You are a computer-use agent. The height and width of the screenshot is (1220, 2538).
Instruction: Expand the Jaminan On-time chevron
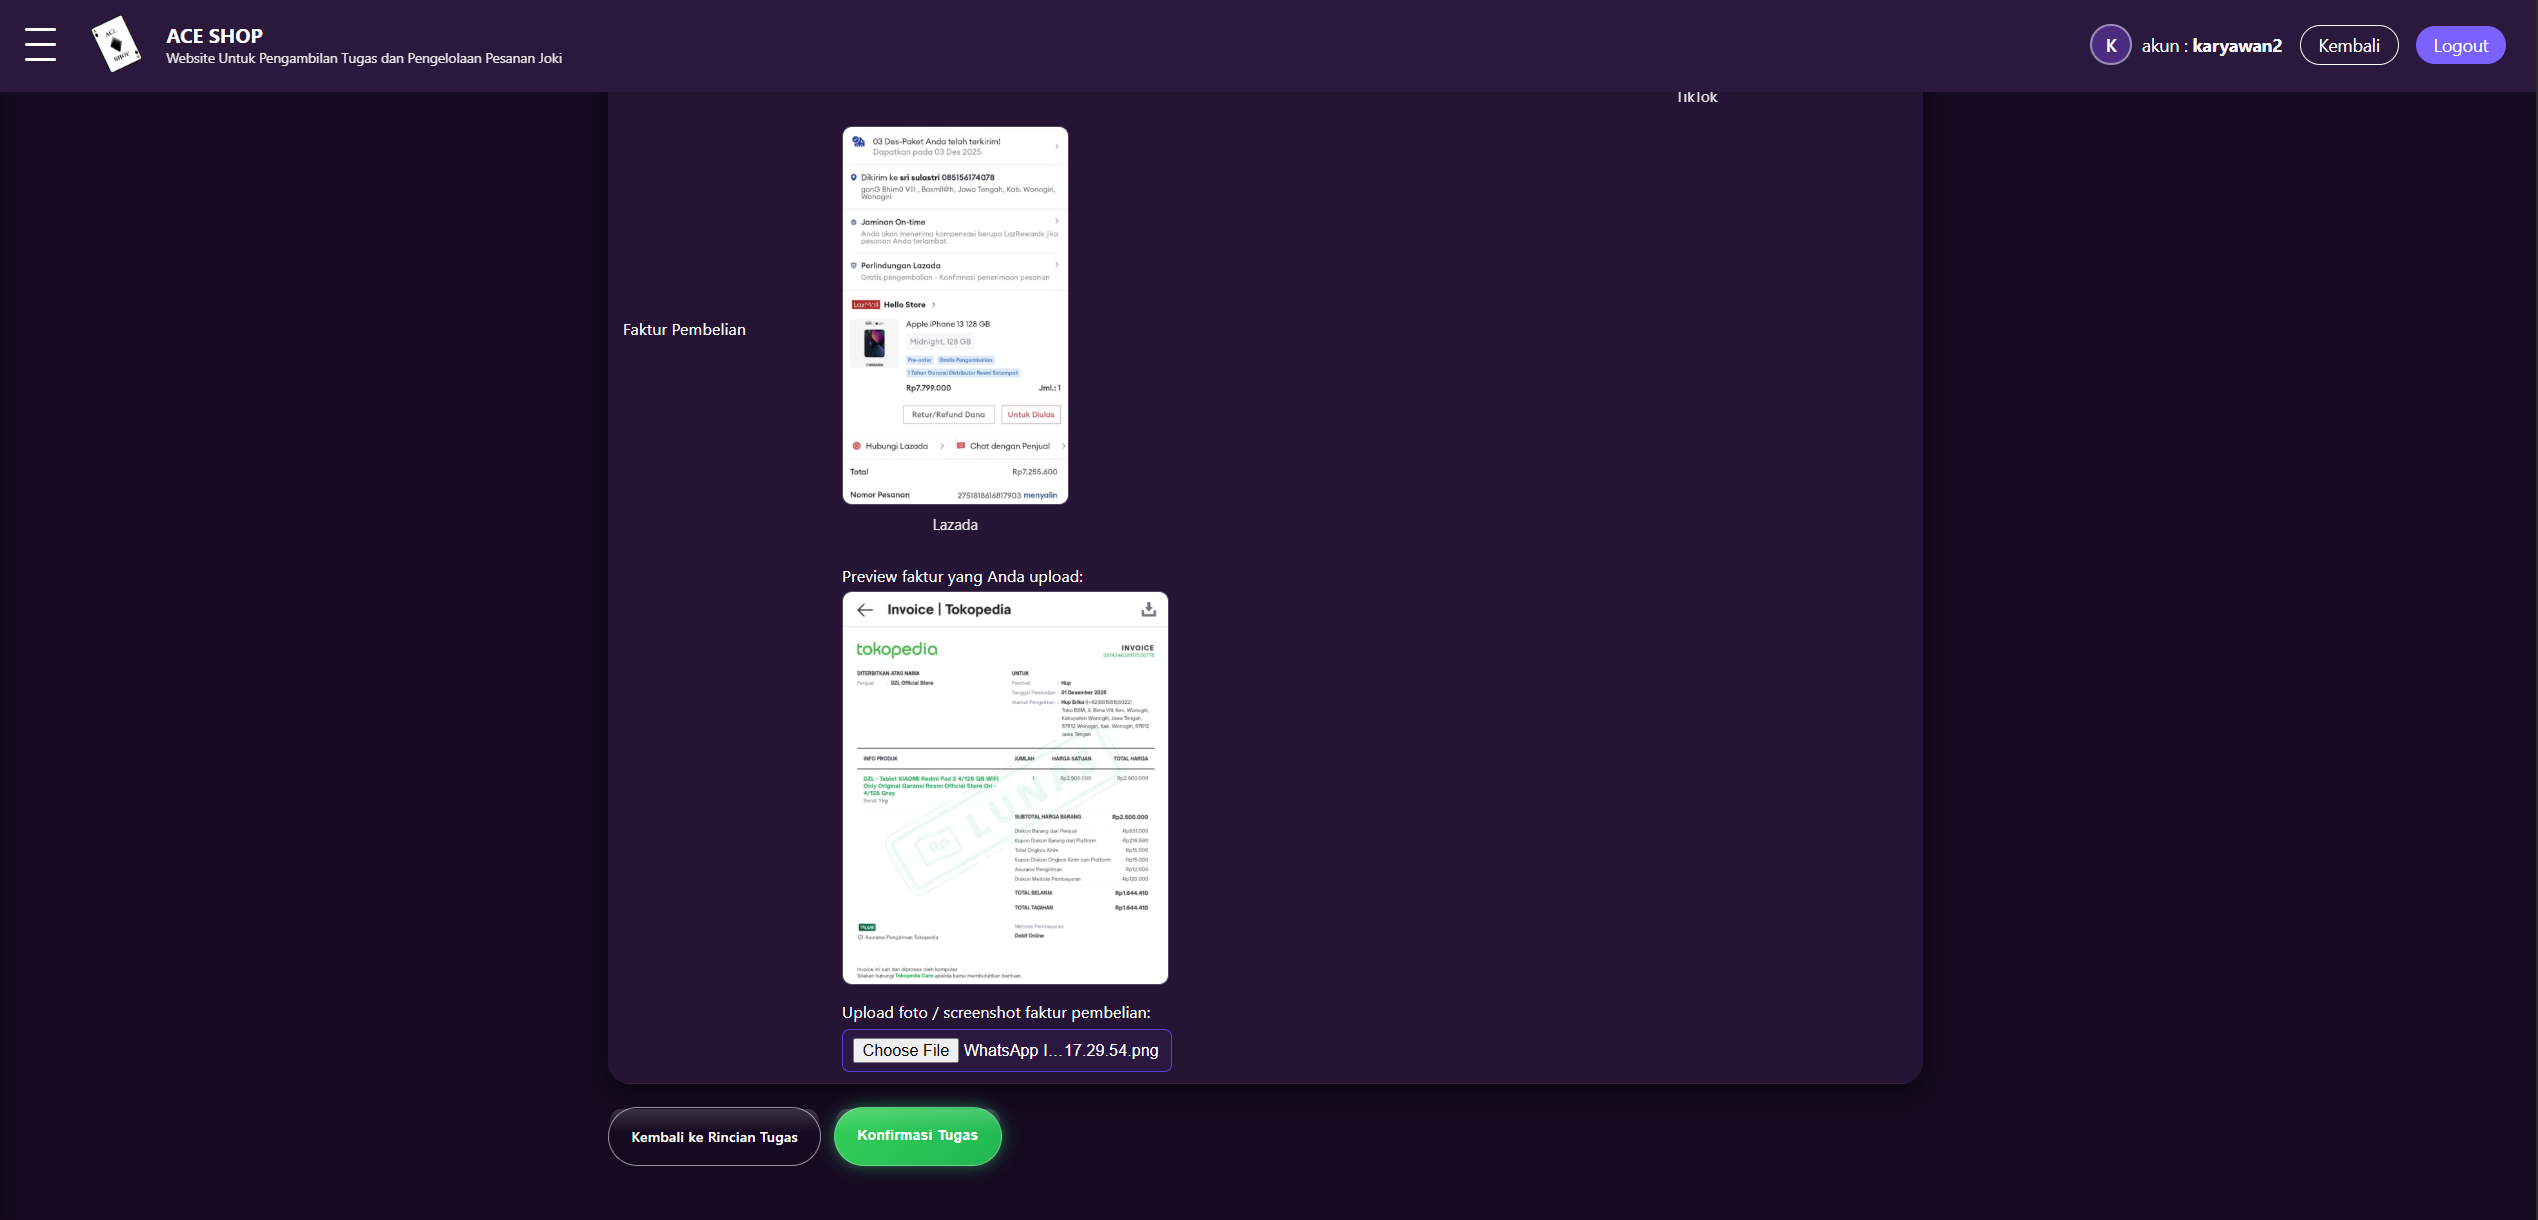1056,221
